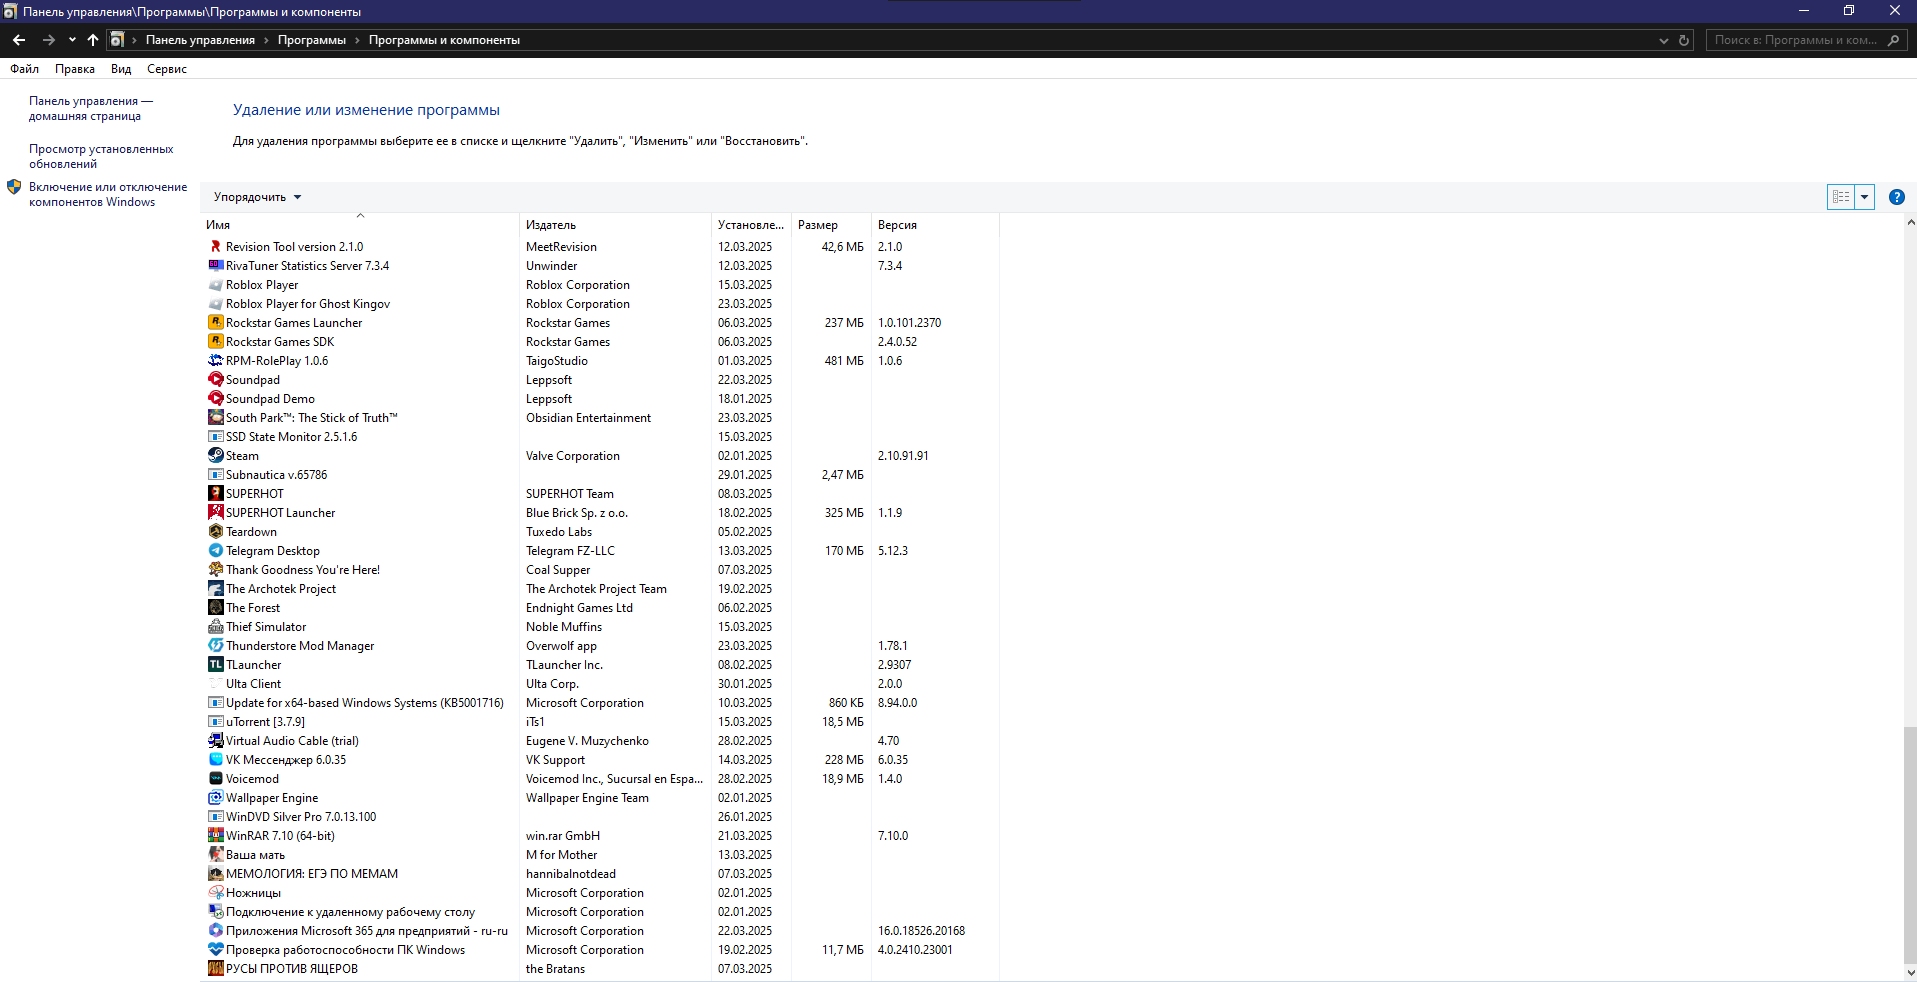Screen dimensions: 1917x982
Task: Click the Ножницы scissors icon
Action: coord(215,892)
